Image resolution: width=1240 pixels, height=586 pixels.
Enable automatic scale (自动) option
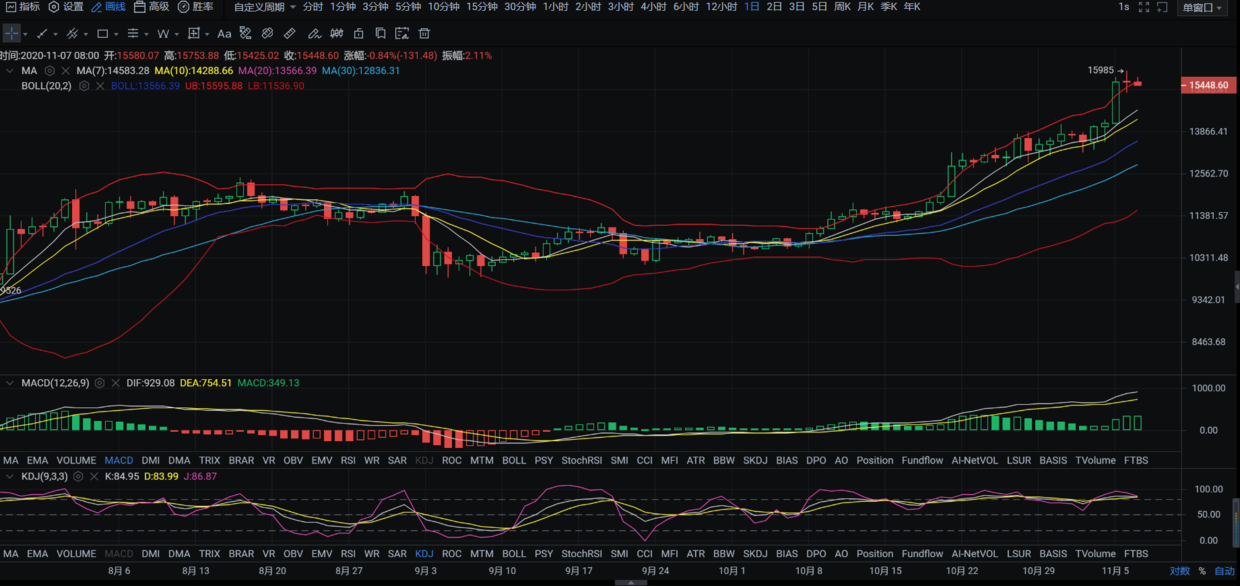(1224, 571)
